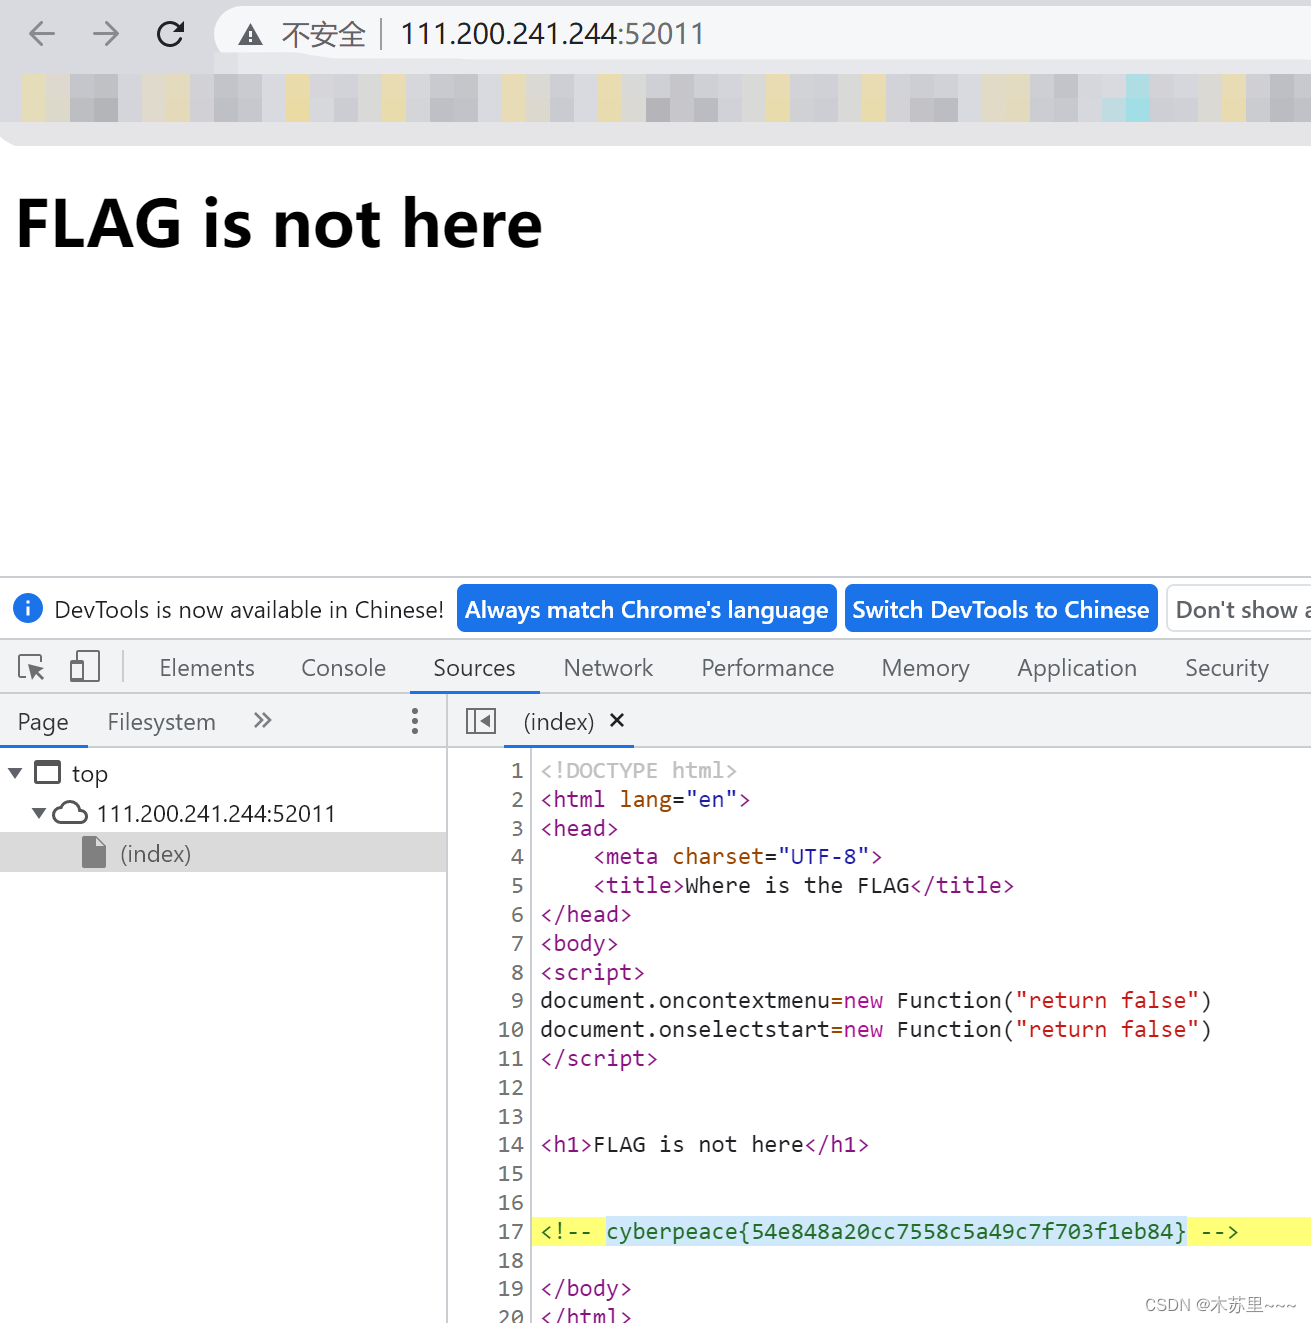Click the opening script tag on line 8
The height and width of the screenshot is (1323, 1311).
[592, 973]
